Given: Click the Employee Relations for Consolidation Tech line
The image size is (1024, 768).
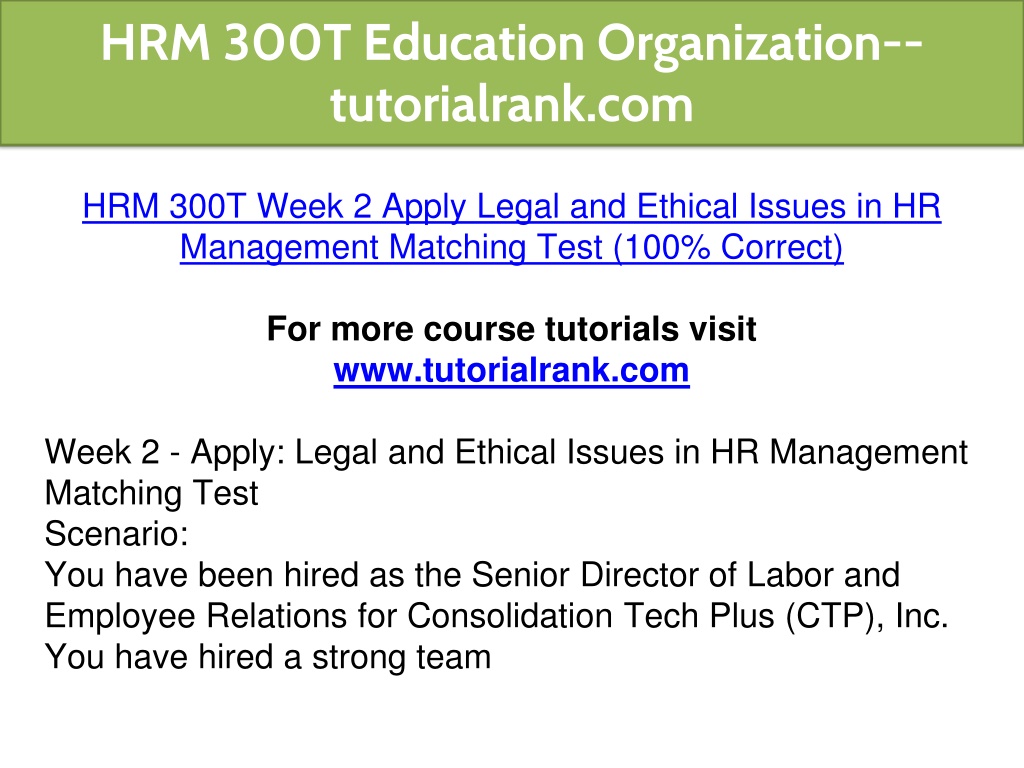Looking at the screenshot, I should (496, 616).
